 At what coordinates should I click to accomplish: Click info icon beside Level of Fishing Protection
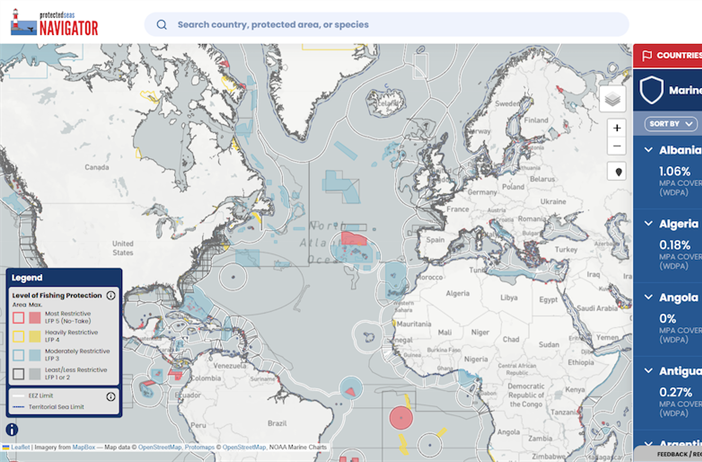pyautogui.click(x=111, y=295)
